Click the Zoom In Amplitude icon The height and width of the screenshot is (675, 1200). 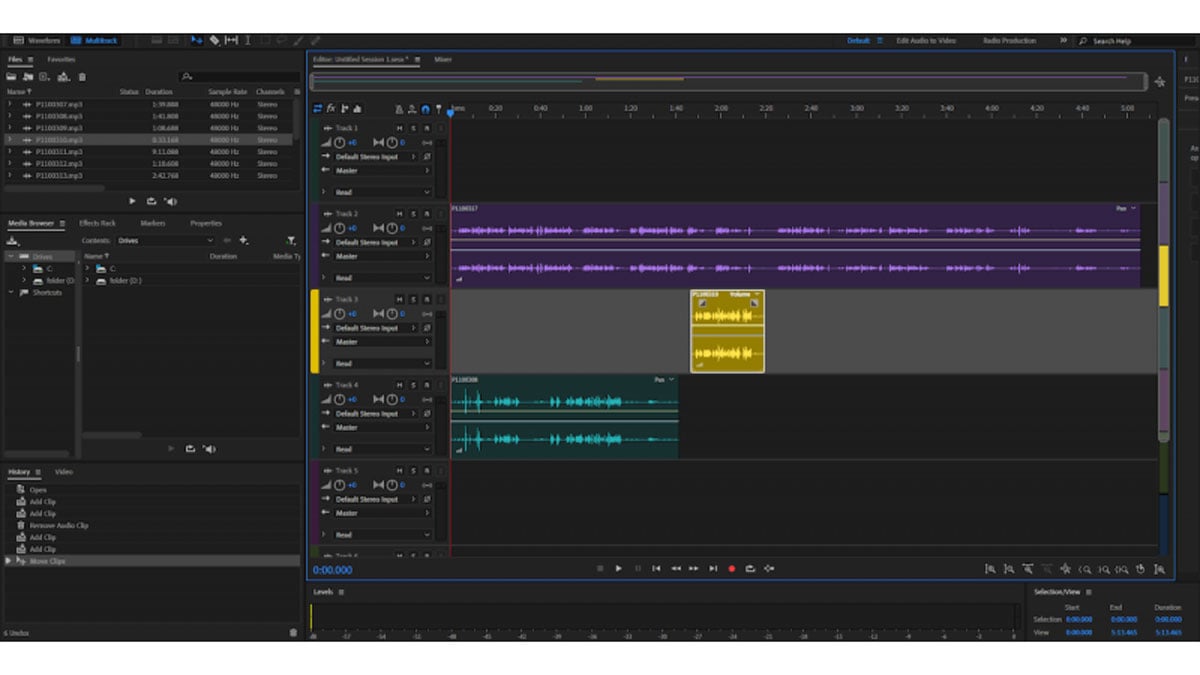(x=990, y=569)
